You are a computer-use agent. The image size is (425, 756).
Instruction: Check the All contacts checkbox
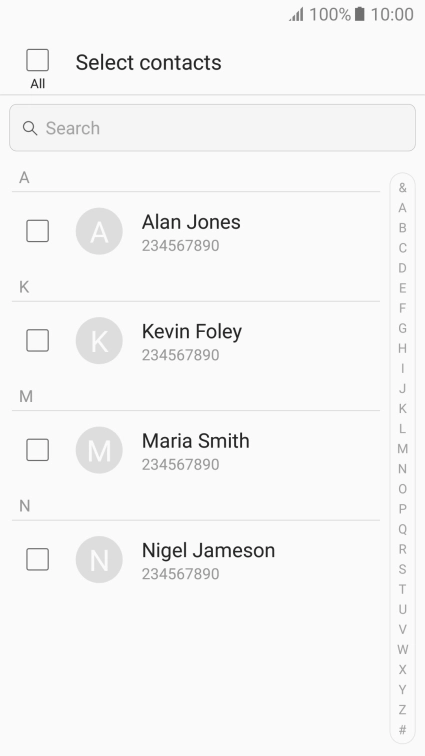[x=38, y=60]
